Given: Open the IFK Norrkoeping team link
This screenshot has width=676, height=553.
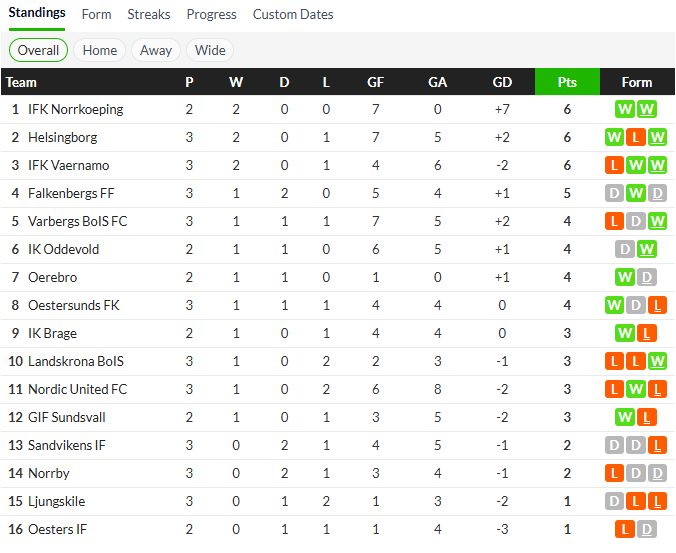Looking at the screenshot, I should (x=76, y=109).
